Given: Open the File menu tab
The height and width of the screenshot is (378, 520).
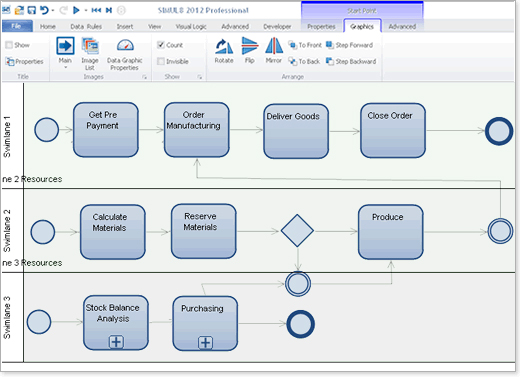Looking at the screenshot, I should (17, 26).
